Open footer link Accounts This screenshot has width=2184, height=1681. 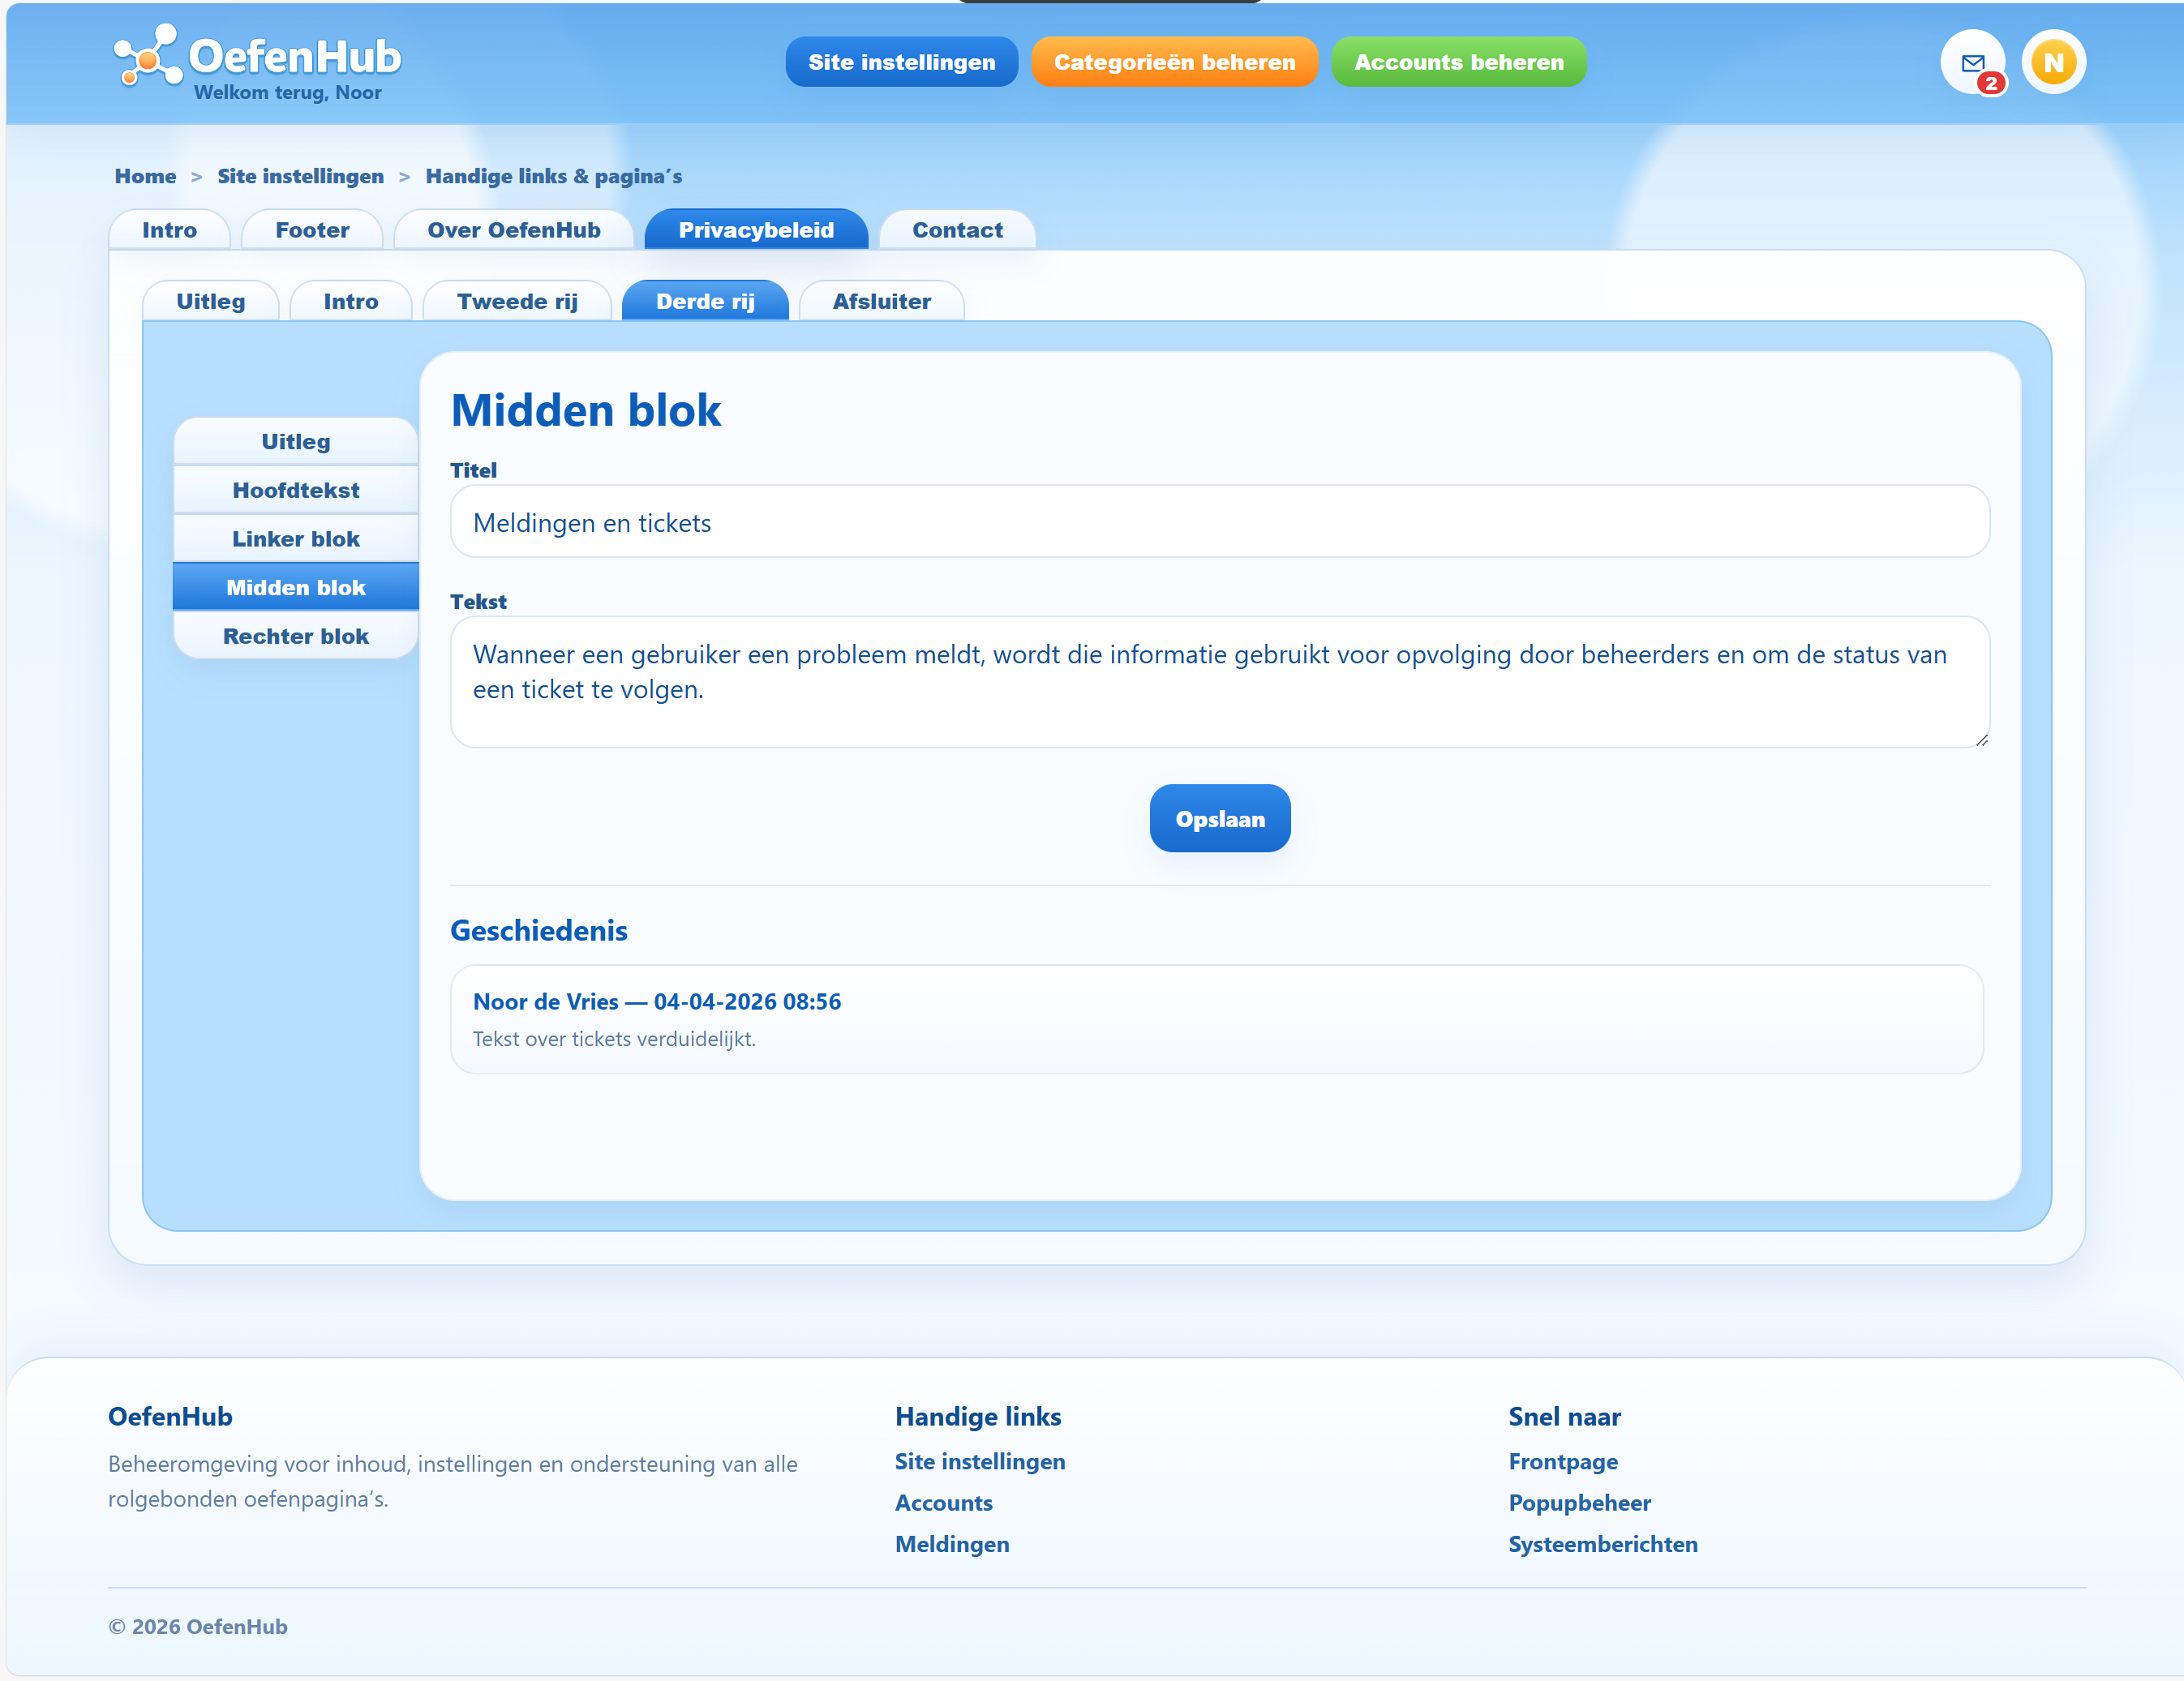pyautogui.click(x=943, y=1503)
